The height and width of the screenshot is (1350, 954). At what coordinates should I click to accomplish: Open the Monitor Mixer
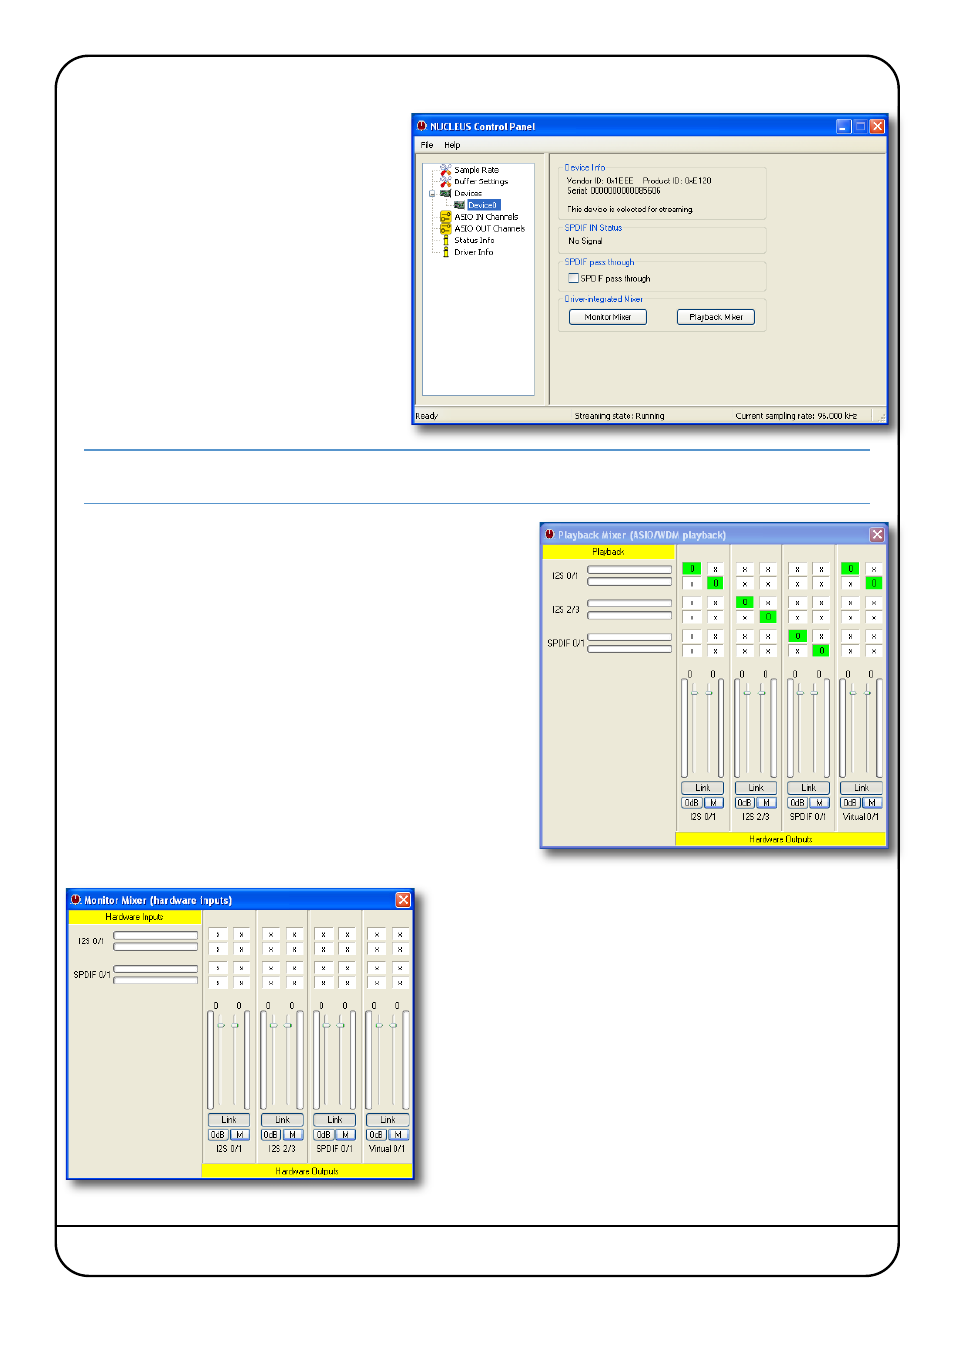608,317
